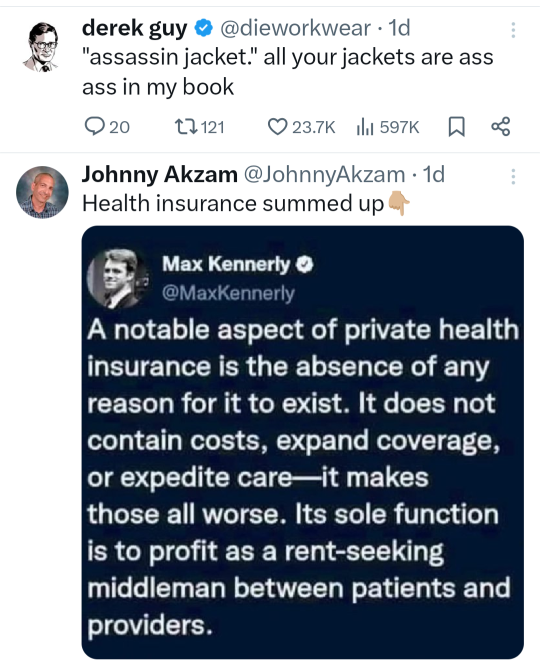The image size is (540, 663).
Task: Open Johnny Akzam's profile photo
Action: (42, 192)
